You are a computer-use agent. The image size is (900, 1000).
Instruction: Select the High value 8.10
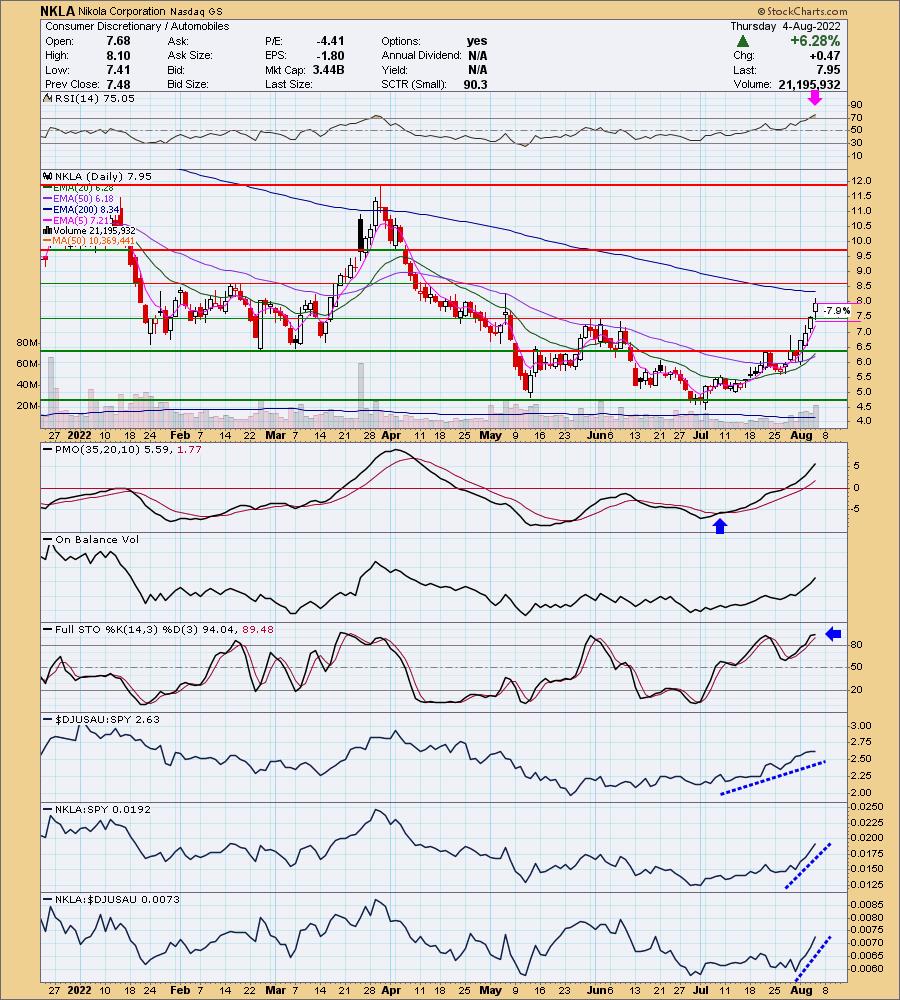(x=118, y=55)
